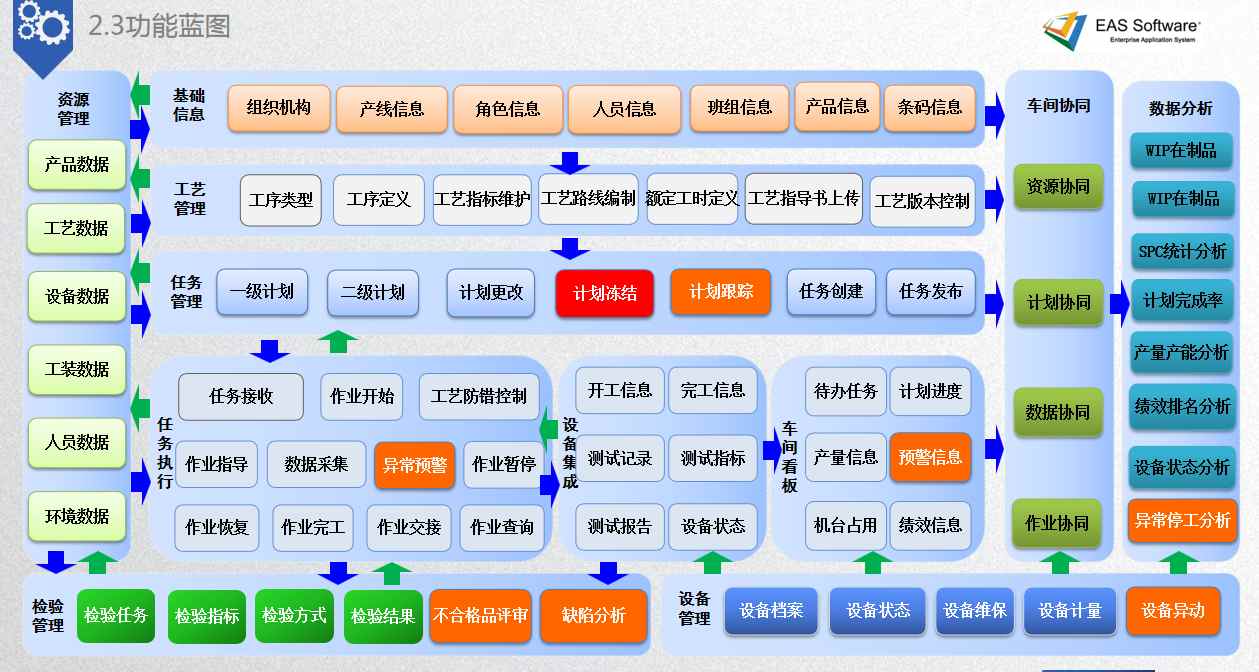The width and height of the screenshot is (1259, 672).
Task: Select the 作业协同 box
Action: click(1057, 523)
